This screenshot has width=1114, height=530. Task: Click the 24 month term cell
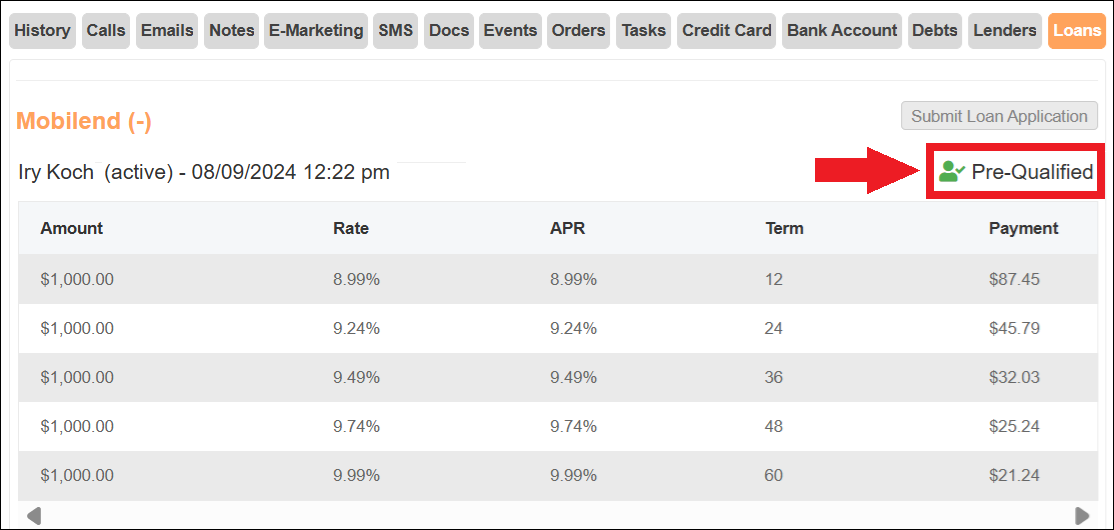click(x=774, y=328)
